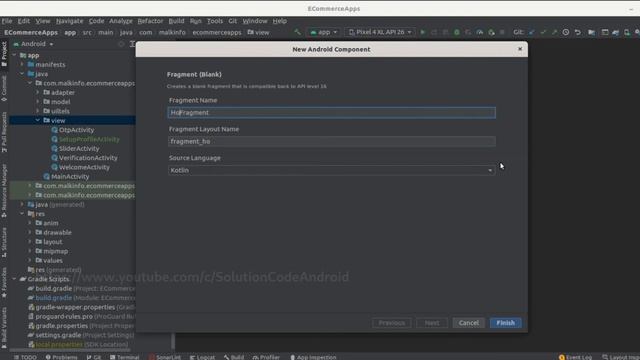640x360 pixels.
Task: Open the Project tool window side tab
Action: click(x=4, y=54)
